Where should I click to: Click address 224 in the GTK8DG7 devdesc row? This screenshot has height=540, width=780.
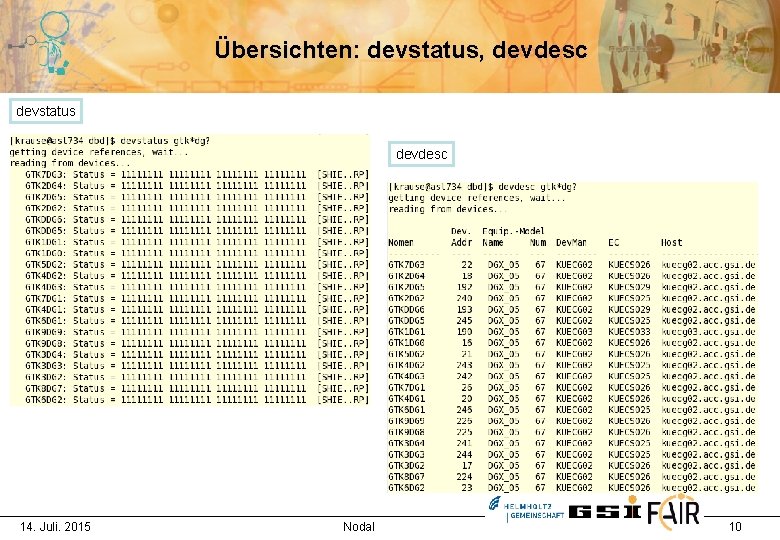point(464,477)
